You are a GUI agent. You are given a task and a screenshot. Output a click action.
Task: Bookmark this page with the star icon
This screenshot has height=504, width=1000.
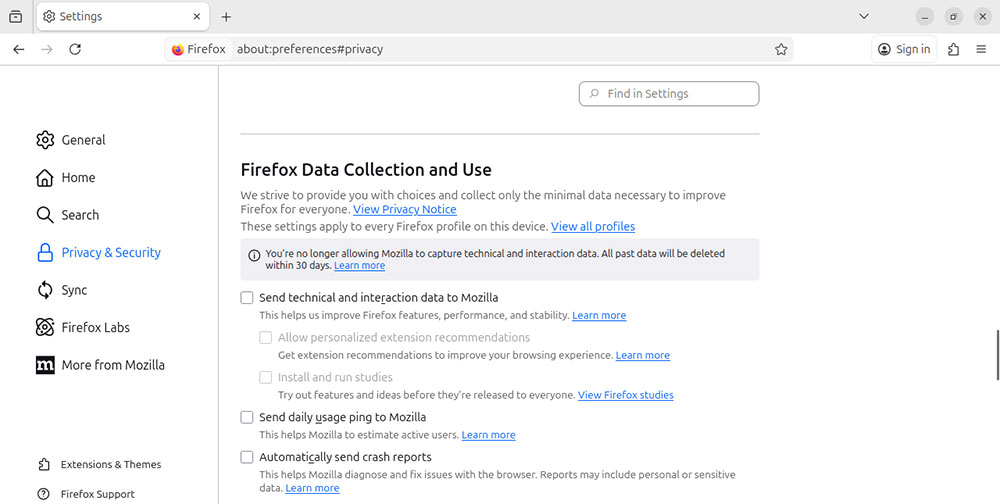coord(781,49)
